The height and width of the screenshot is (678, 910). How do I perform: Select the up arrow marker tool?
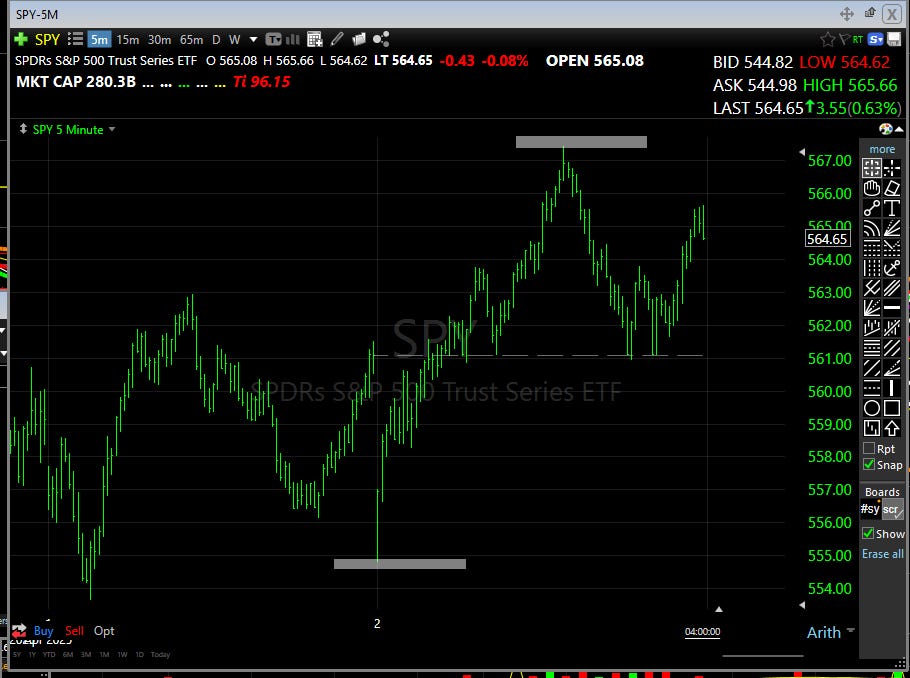click(892, 428)
